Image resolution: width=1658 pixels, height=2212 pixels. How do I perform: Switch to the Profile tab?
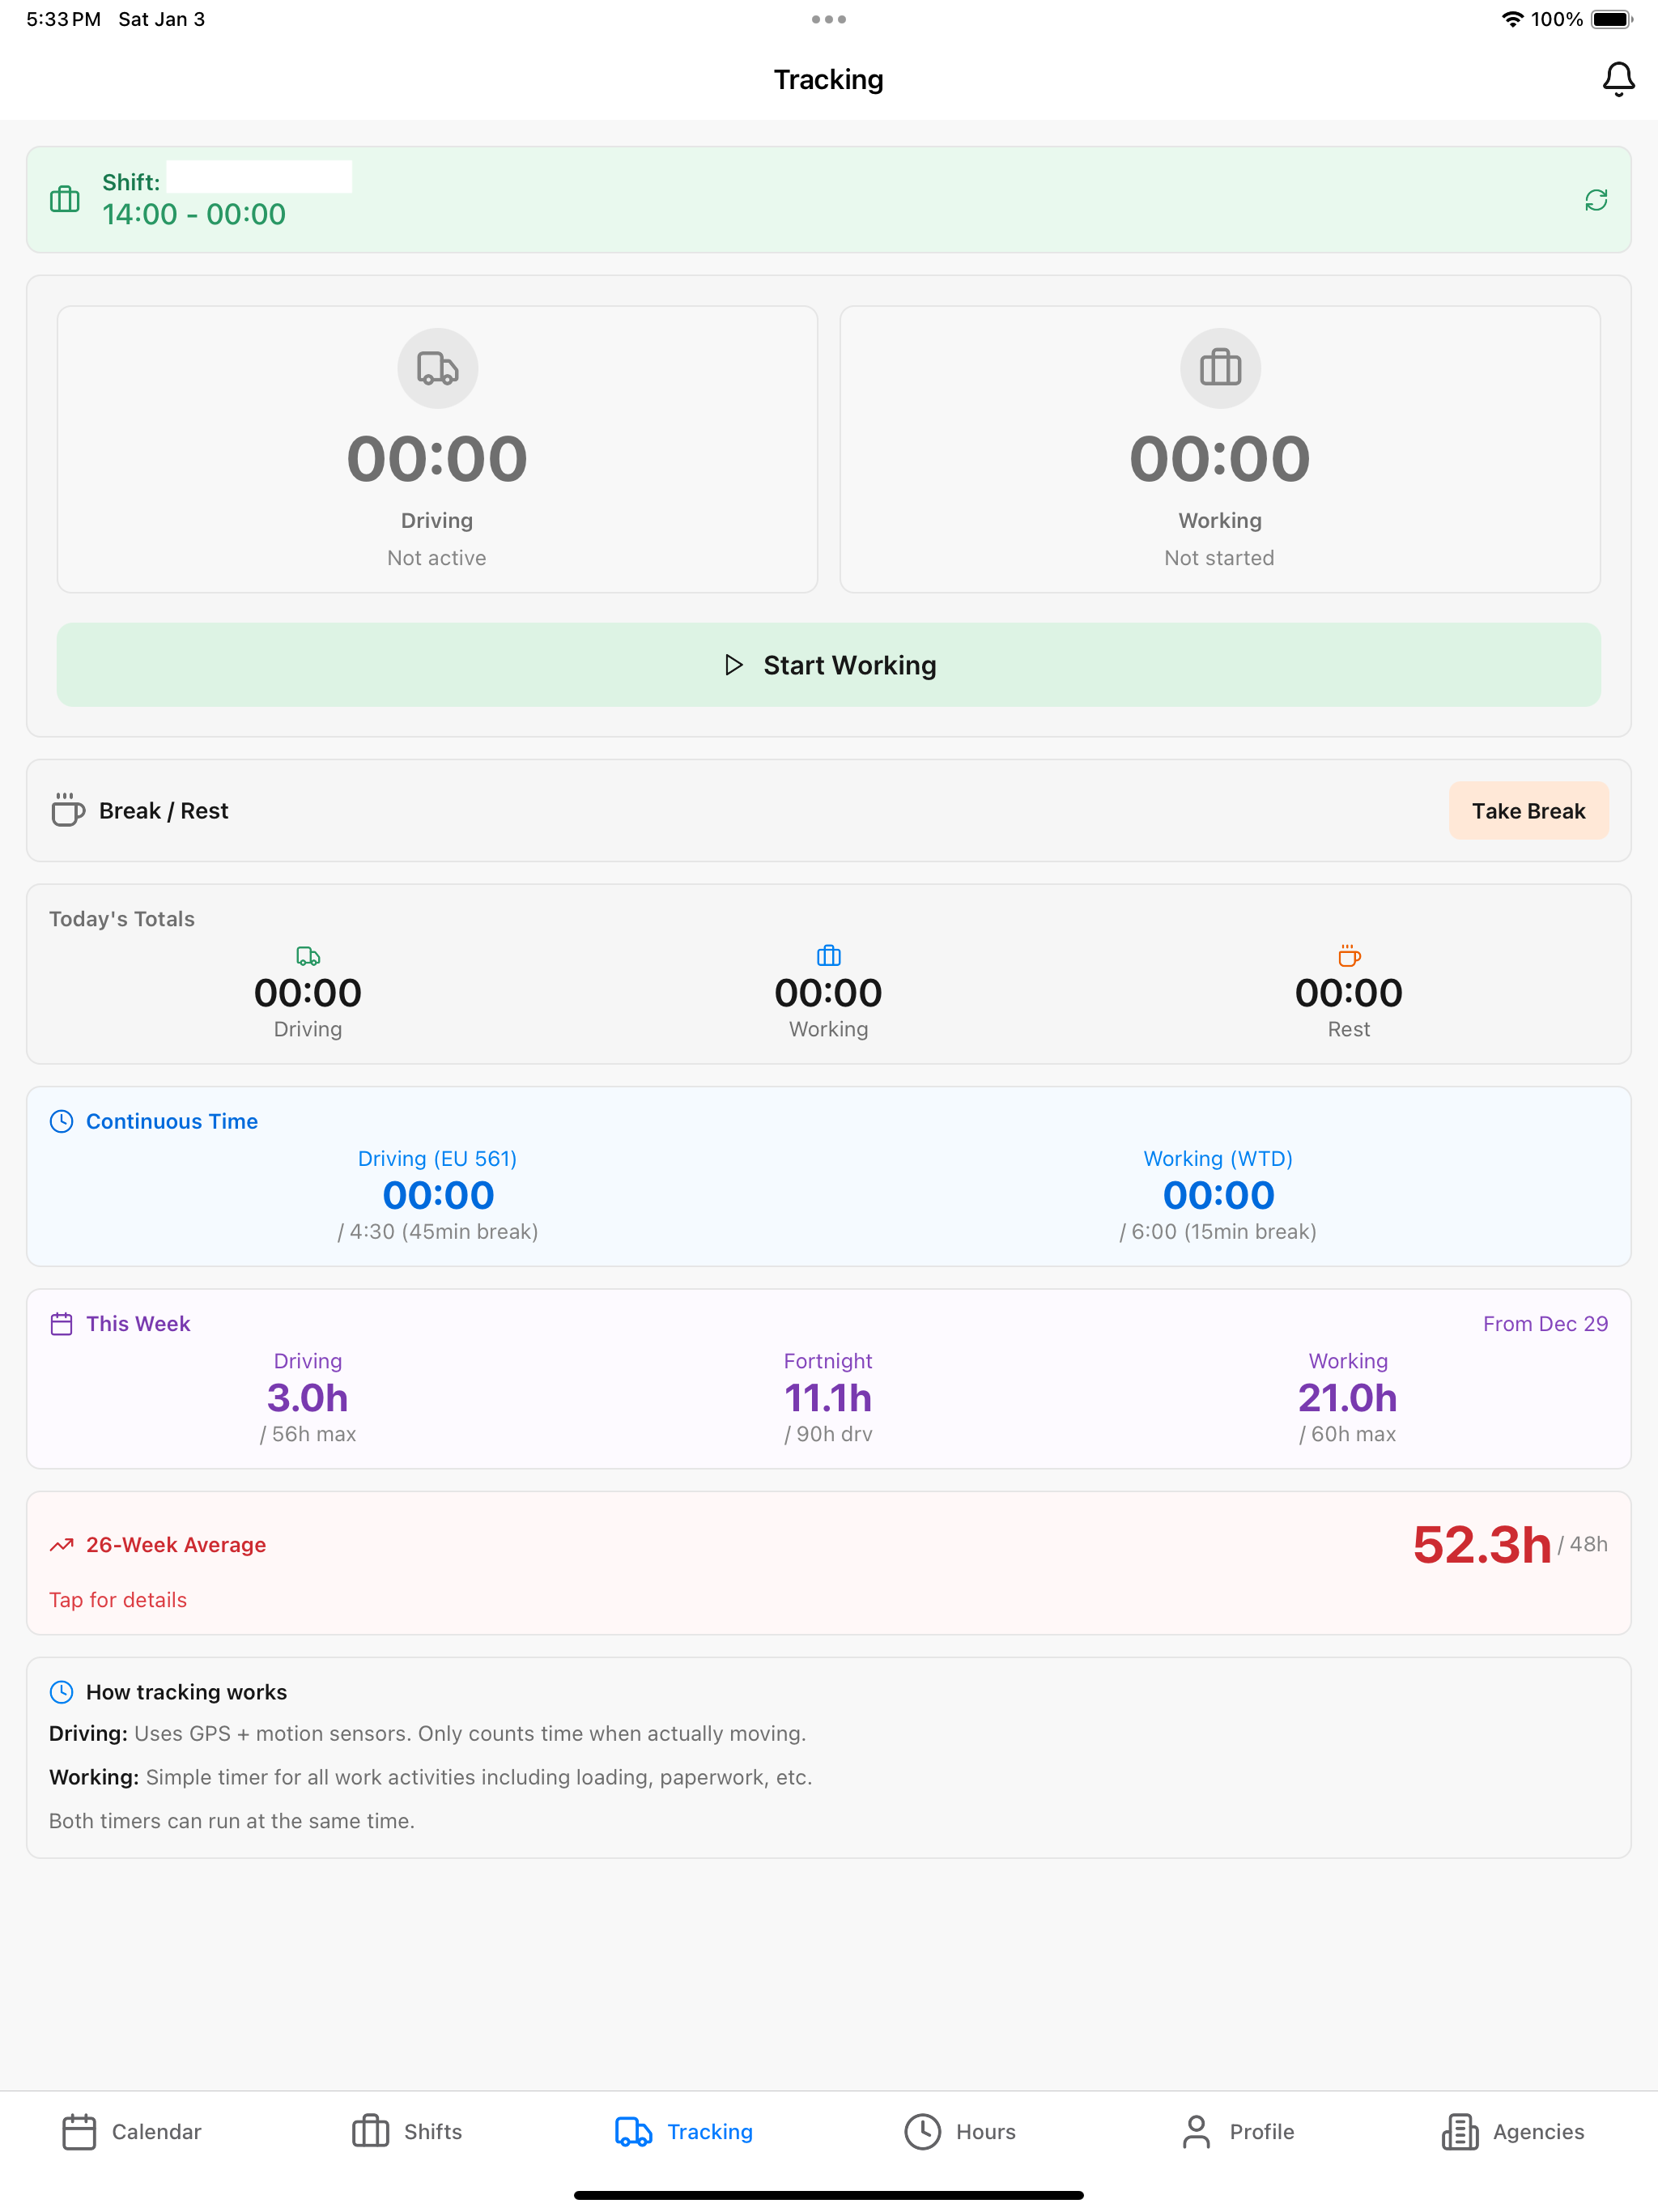pyautogui.click(x=1237, y=2132)
